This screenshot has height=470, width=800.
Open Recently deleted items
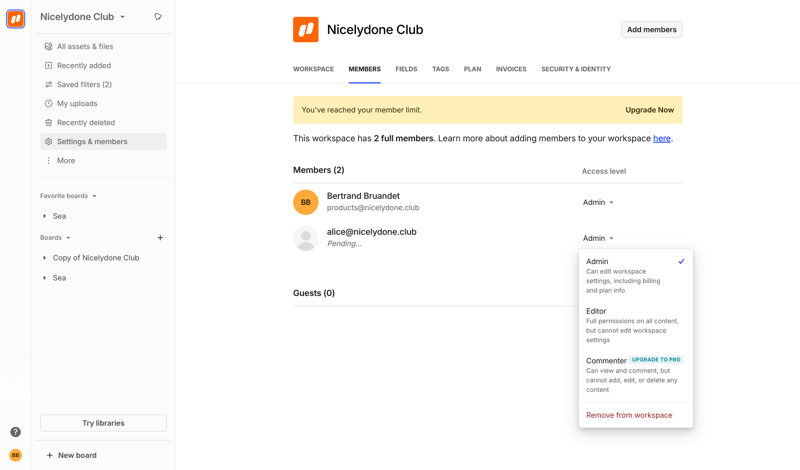tap(85, 122)
